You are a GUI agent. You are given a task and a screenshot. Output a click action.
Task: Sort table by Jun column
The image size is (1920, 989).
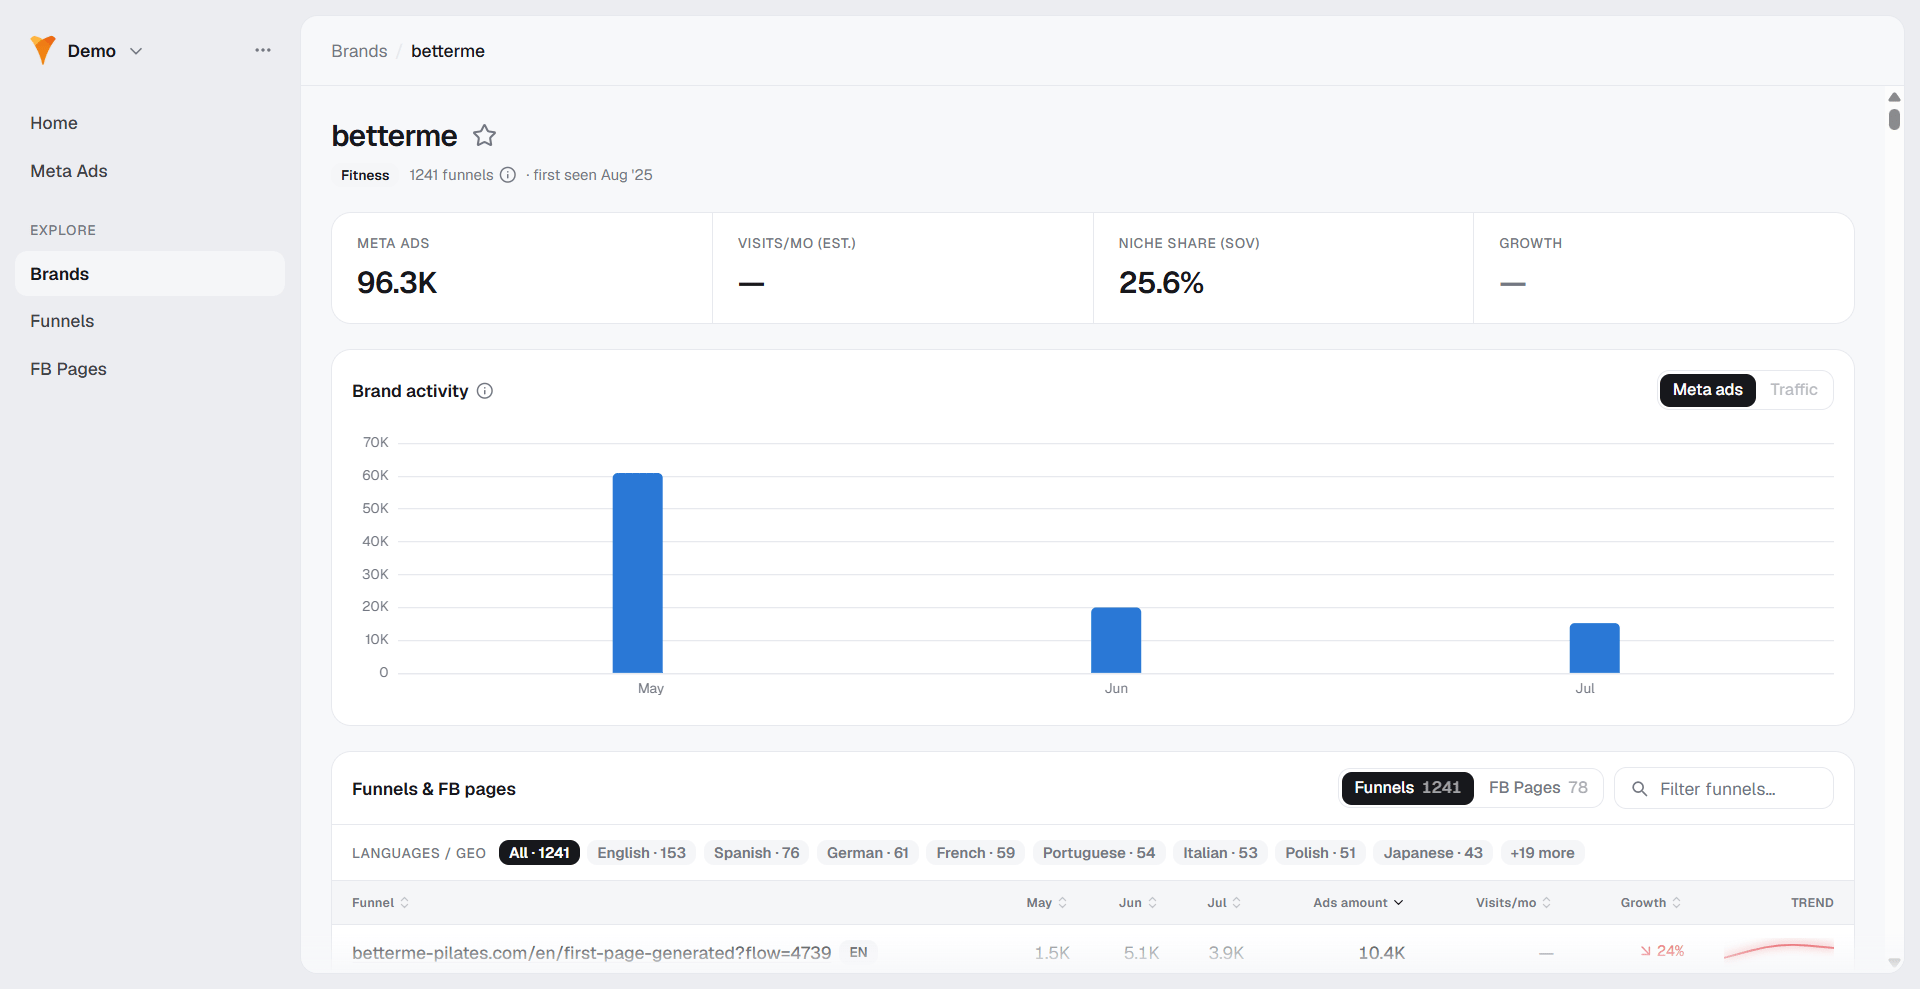[1137, 903]
